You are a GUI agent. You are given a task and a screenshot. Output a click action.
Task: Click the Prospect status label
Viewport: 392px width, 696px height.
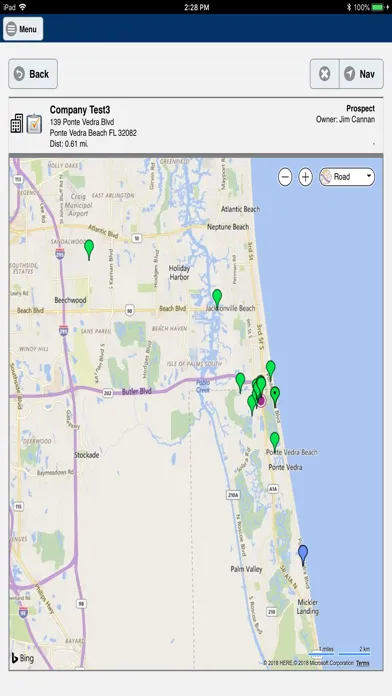[360, 108]
